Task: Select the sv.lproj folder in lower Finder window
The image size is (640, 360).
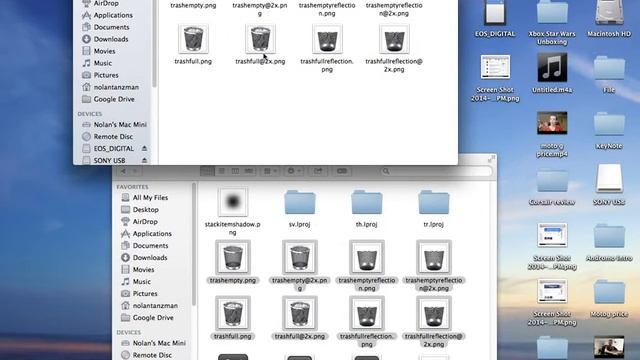Action: click(x=300, y=202)
